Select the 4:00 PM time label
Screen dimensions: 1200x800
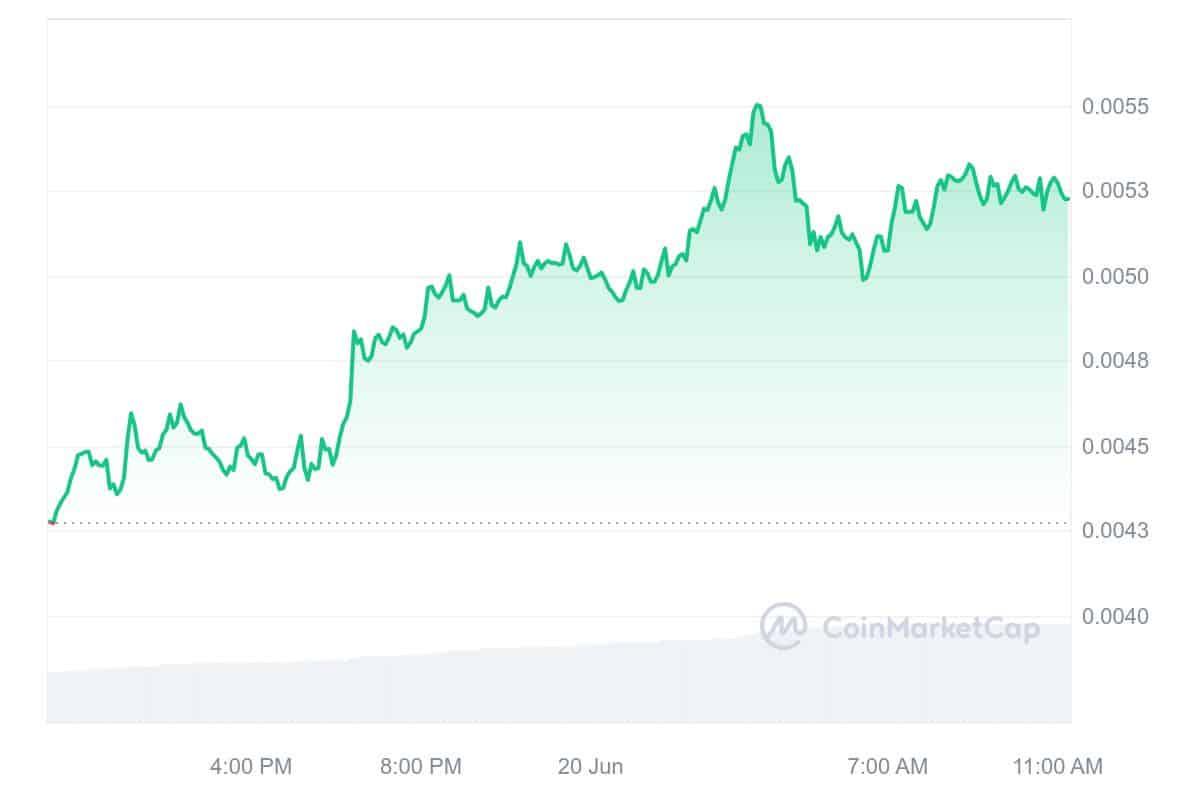point(251,767)
